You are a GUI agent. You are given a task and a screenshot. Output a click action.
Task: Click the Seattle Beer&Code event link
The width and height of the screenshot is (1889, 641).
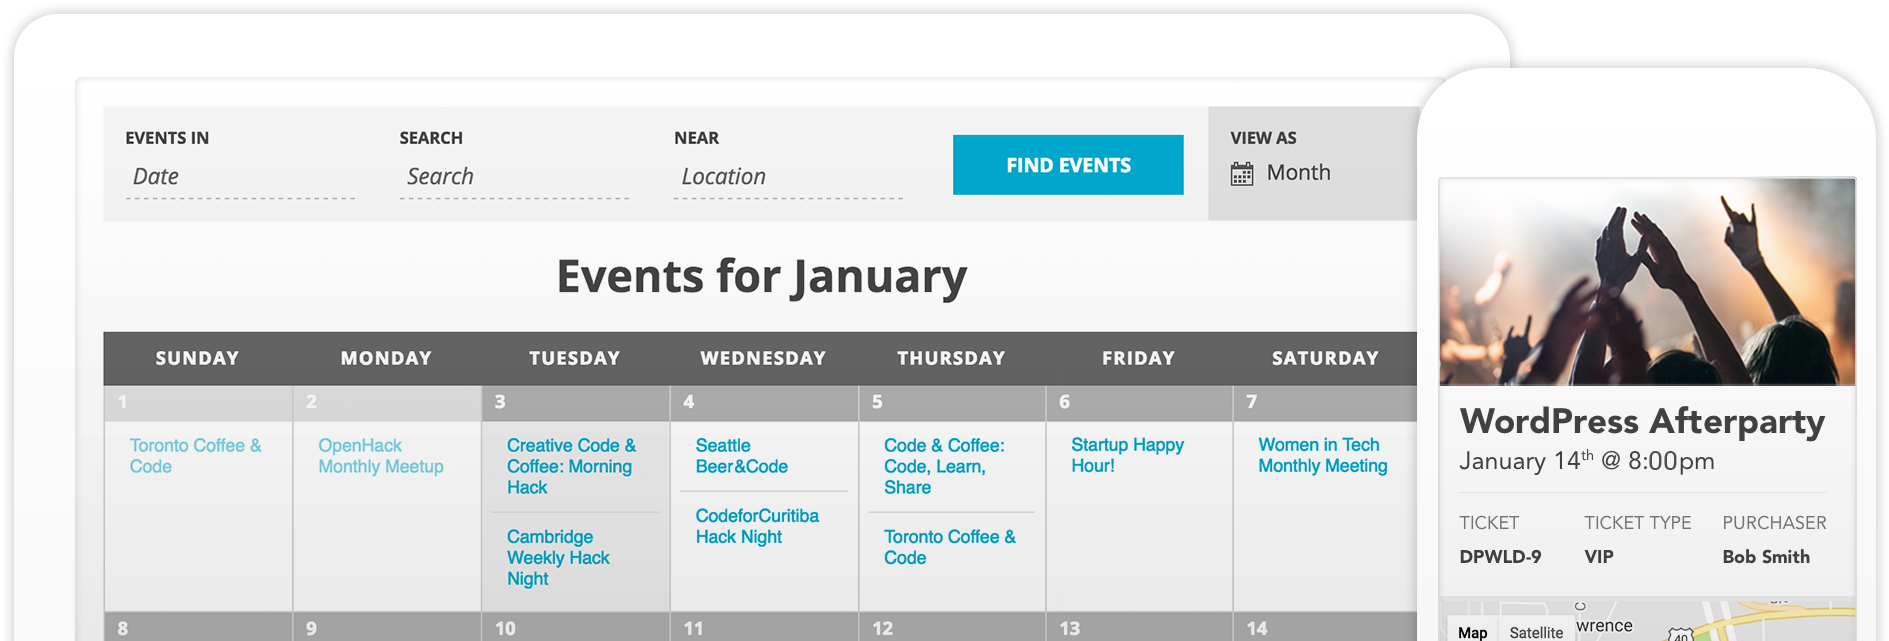pos(741,456)
